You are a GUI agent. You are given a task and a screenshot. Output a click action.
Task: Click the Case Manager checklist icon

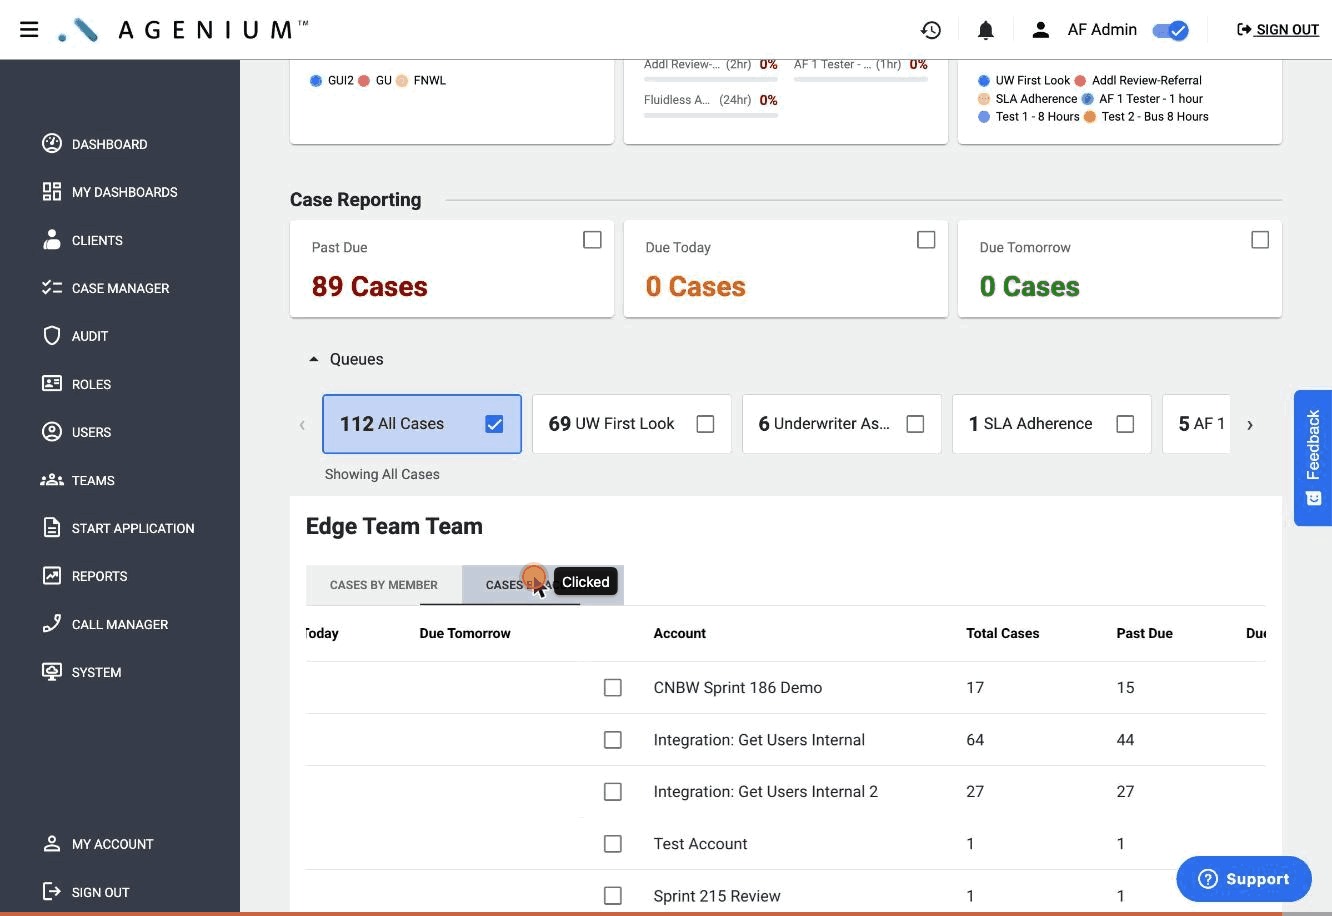click(52, 287)
